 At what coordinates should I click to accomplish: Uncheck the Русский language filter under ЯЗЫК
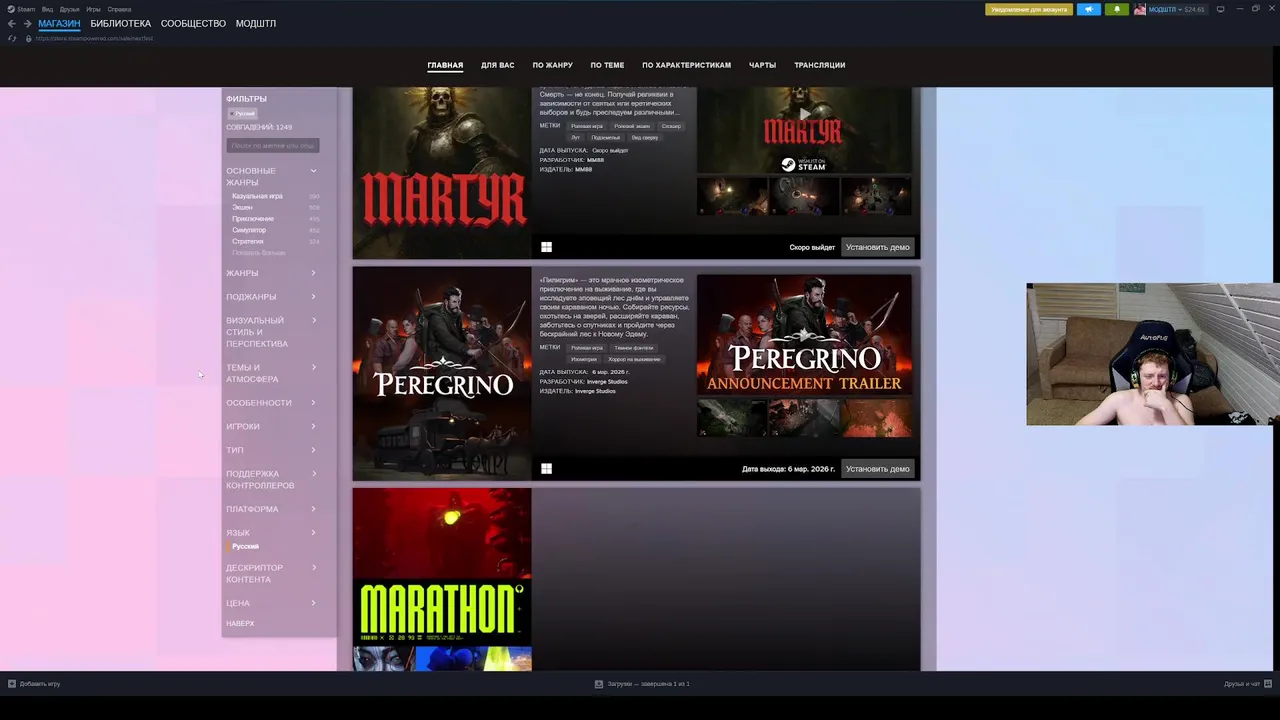(x=245, y=547)
